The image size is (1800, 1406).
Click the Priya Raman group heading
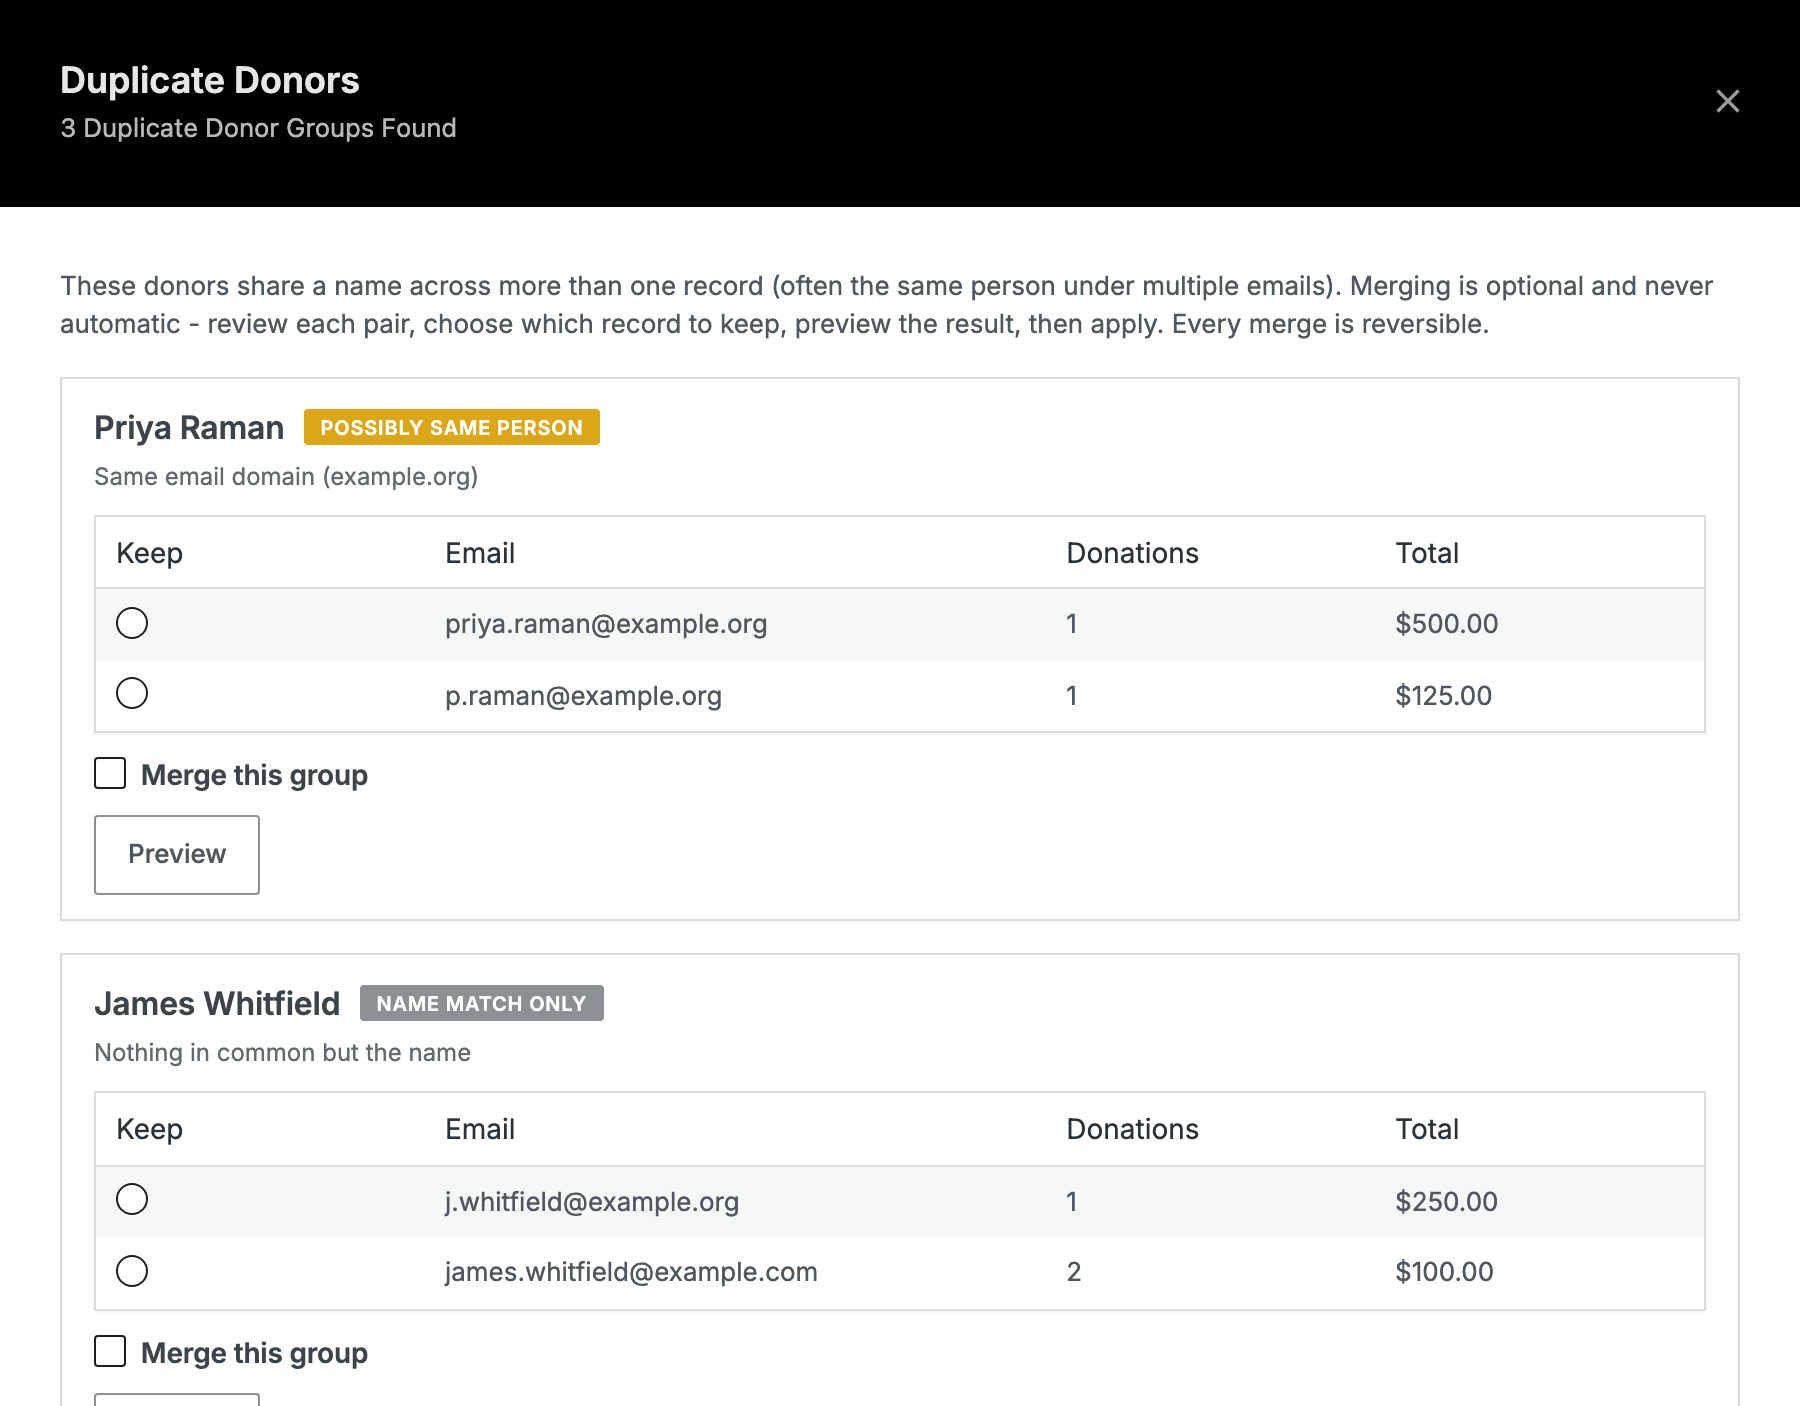coord(189,428)
